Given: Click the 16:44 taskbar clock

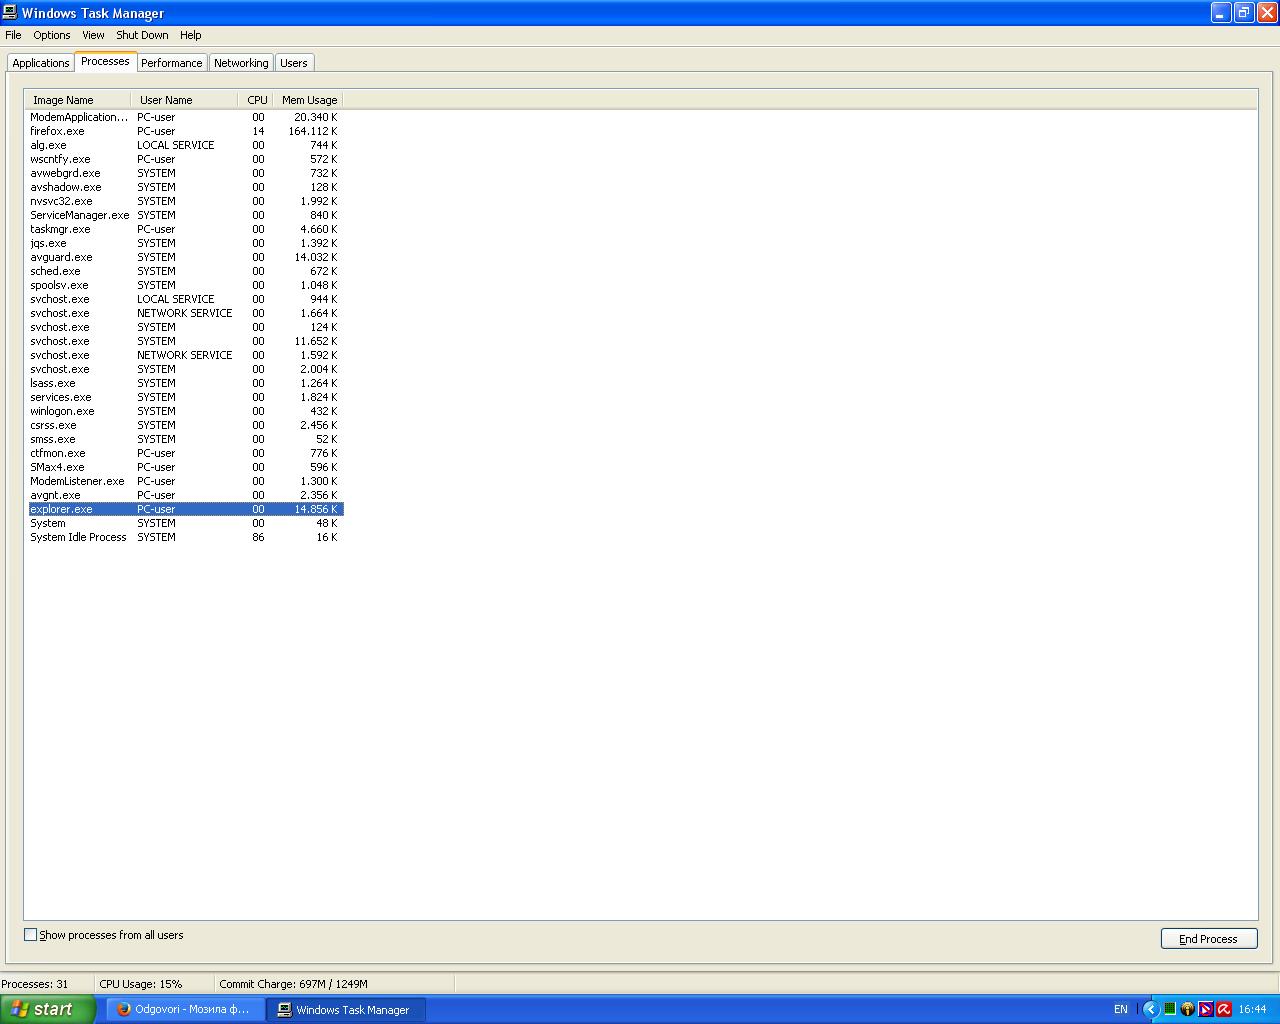Looking at the screenshot, I should (1252, 1009).
